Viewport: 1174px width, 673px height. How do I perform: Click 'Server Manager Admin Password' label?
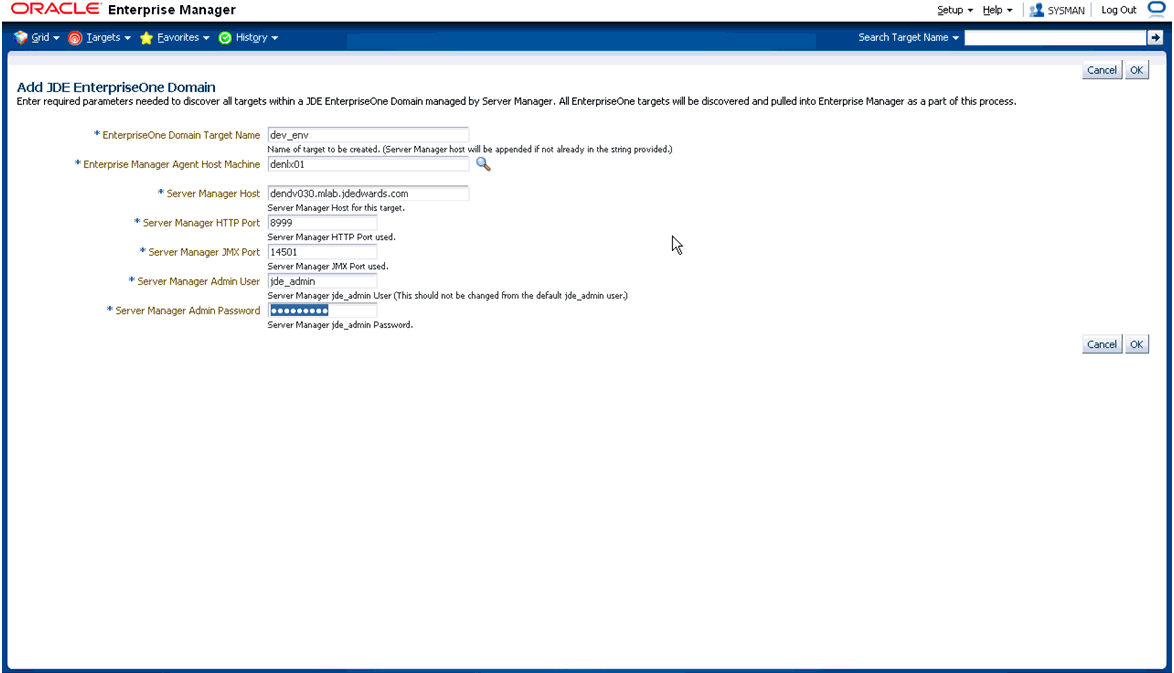click(187, 311)
